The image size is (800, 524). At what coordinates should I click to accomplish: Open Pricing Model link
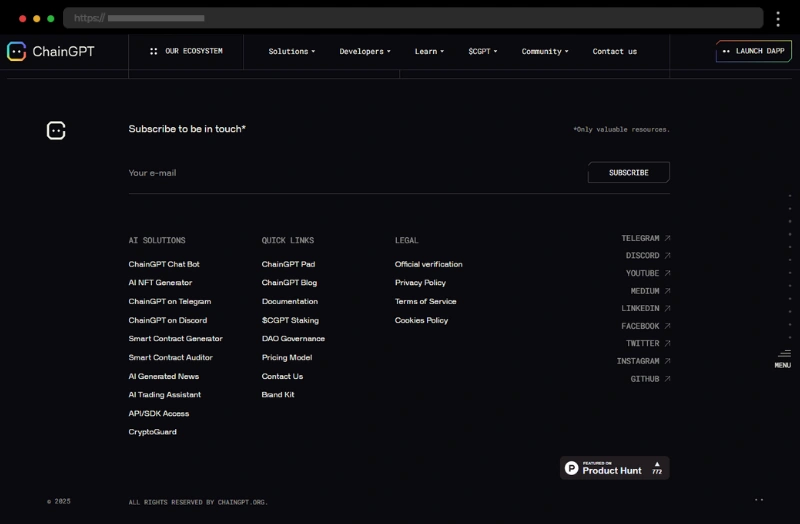pyautogui.click(x=287, y=358)
